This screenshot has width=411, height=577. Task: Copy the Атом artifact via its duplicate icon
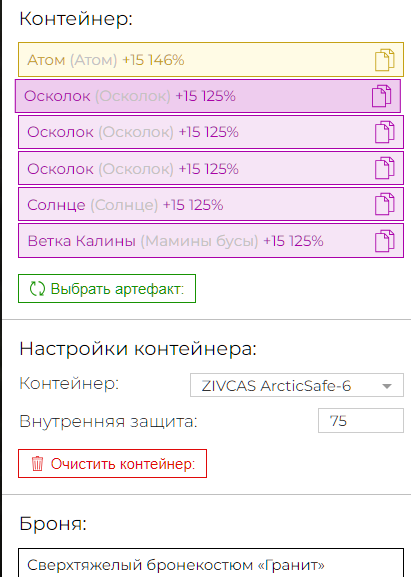click(x=385, y=60)
